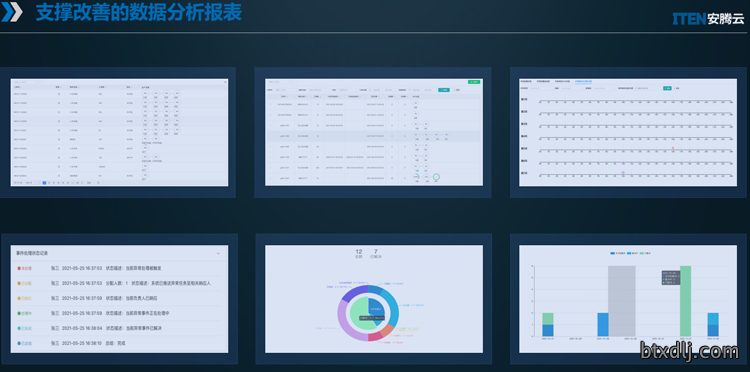Click the 事件处理状态记录 panel header
This screenshot has height=372, width=750.
[119, 253]
